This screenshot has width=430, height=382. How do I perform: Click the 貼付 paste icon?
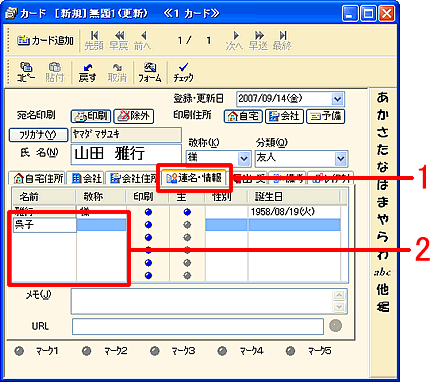[x=55, y=72]
